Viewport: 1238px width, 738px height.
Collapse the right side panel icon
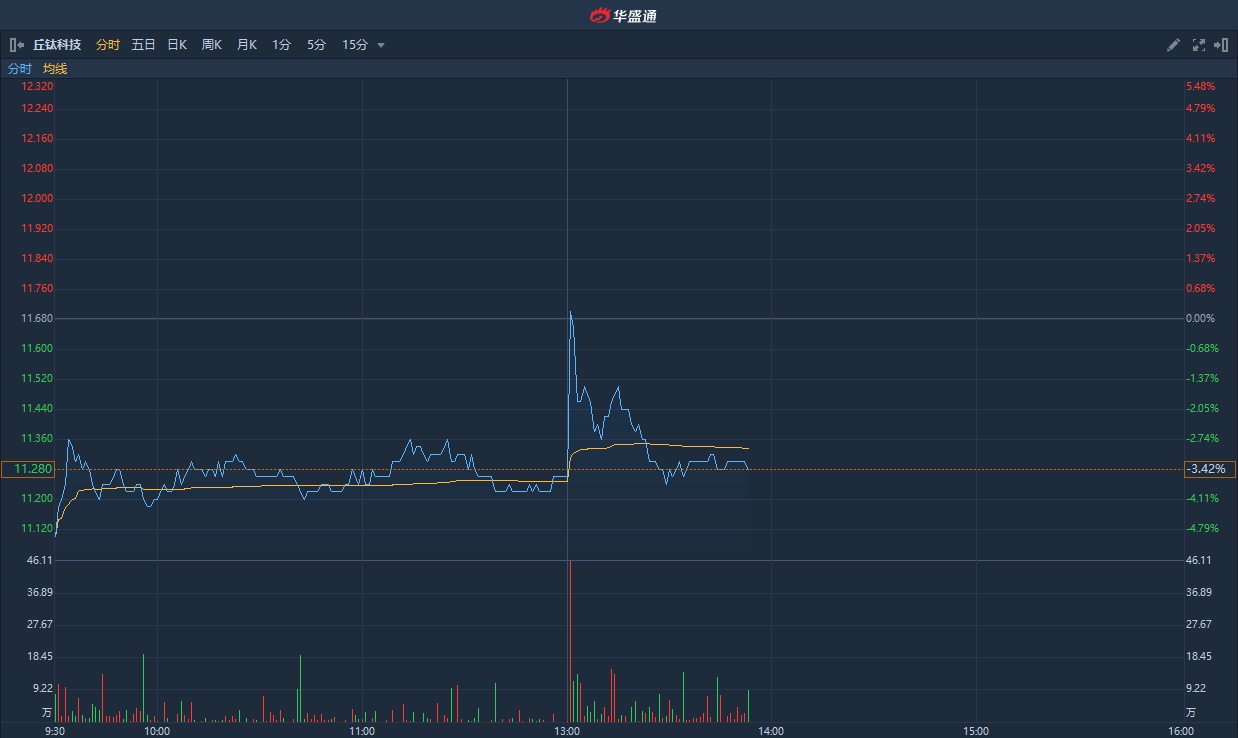pos(1221,45)
